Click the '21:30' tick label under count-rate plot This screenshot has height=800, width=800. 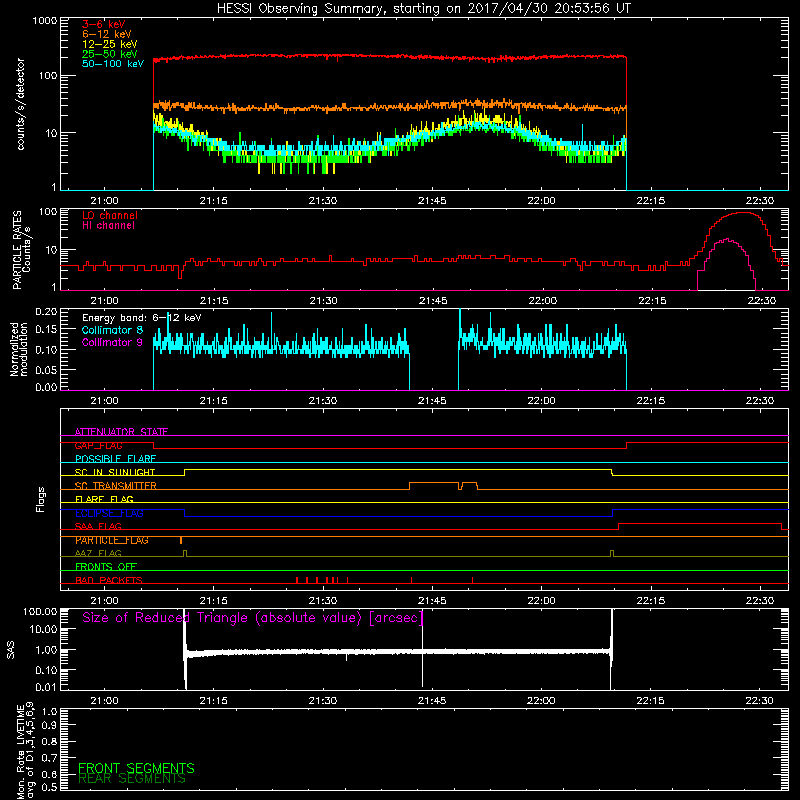tap(323, 201)
